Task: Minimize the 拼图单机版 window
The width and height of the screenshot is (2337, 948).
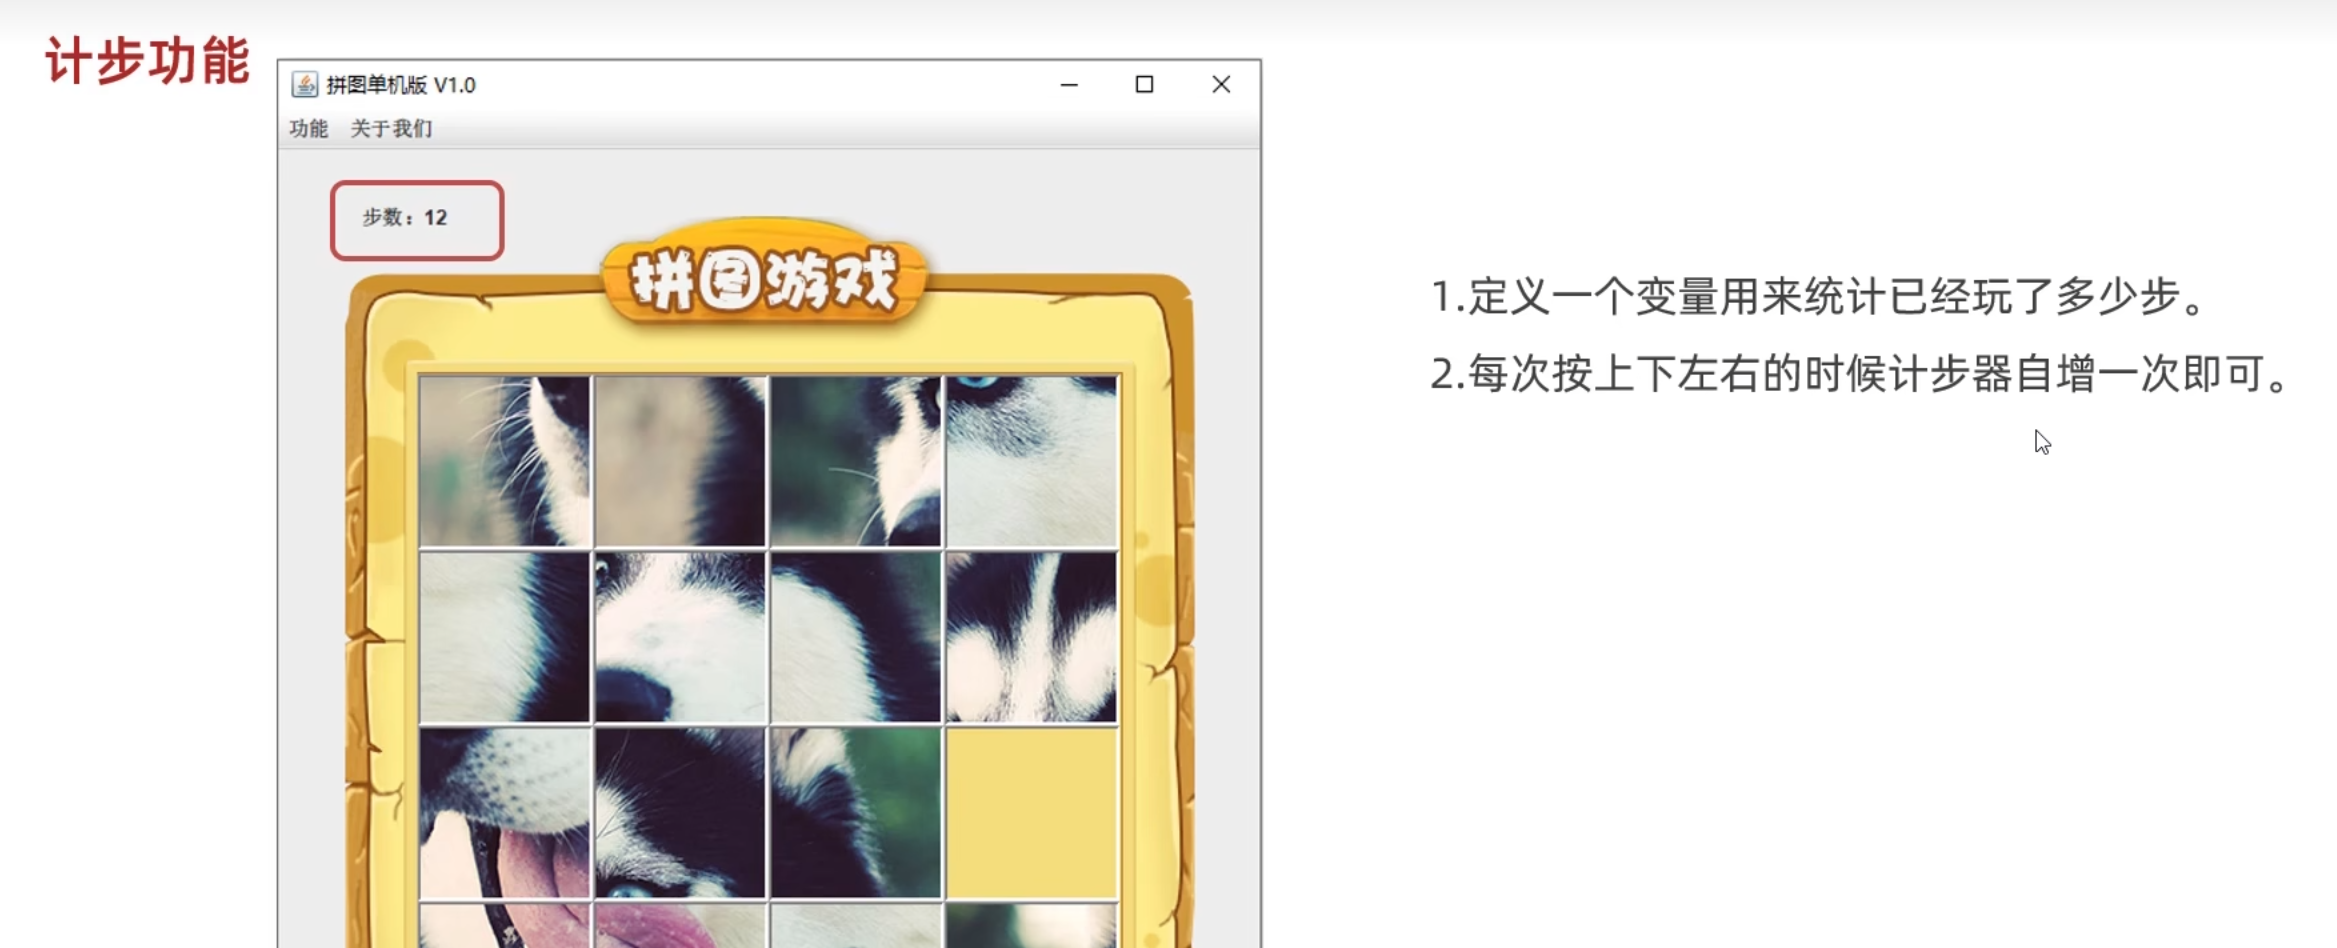Action: [x=1069, y=85]
